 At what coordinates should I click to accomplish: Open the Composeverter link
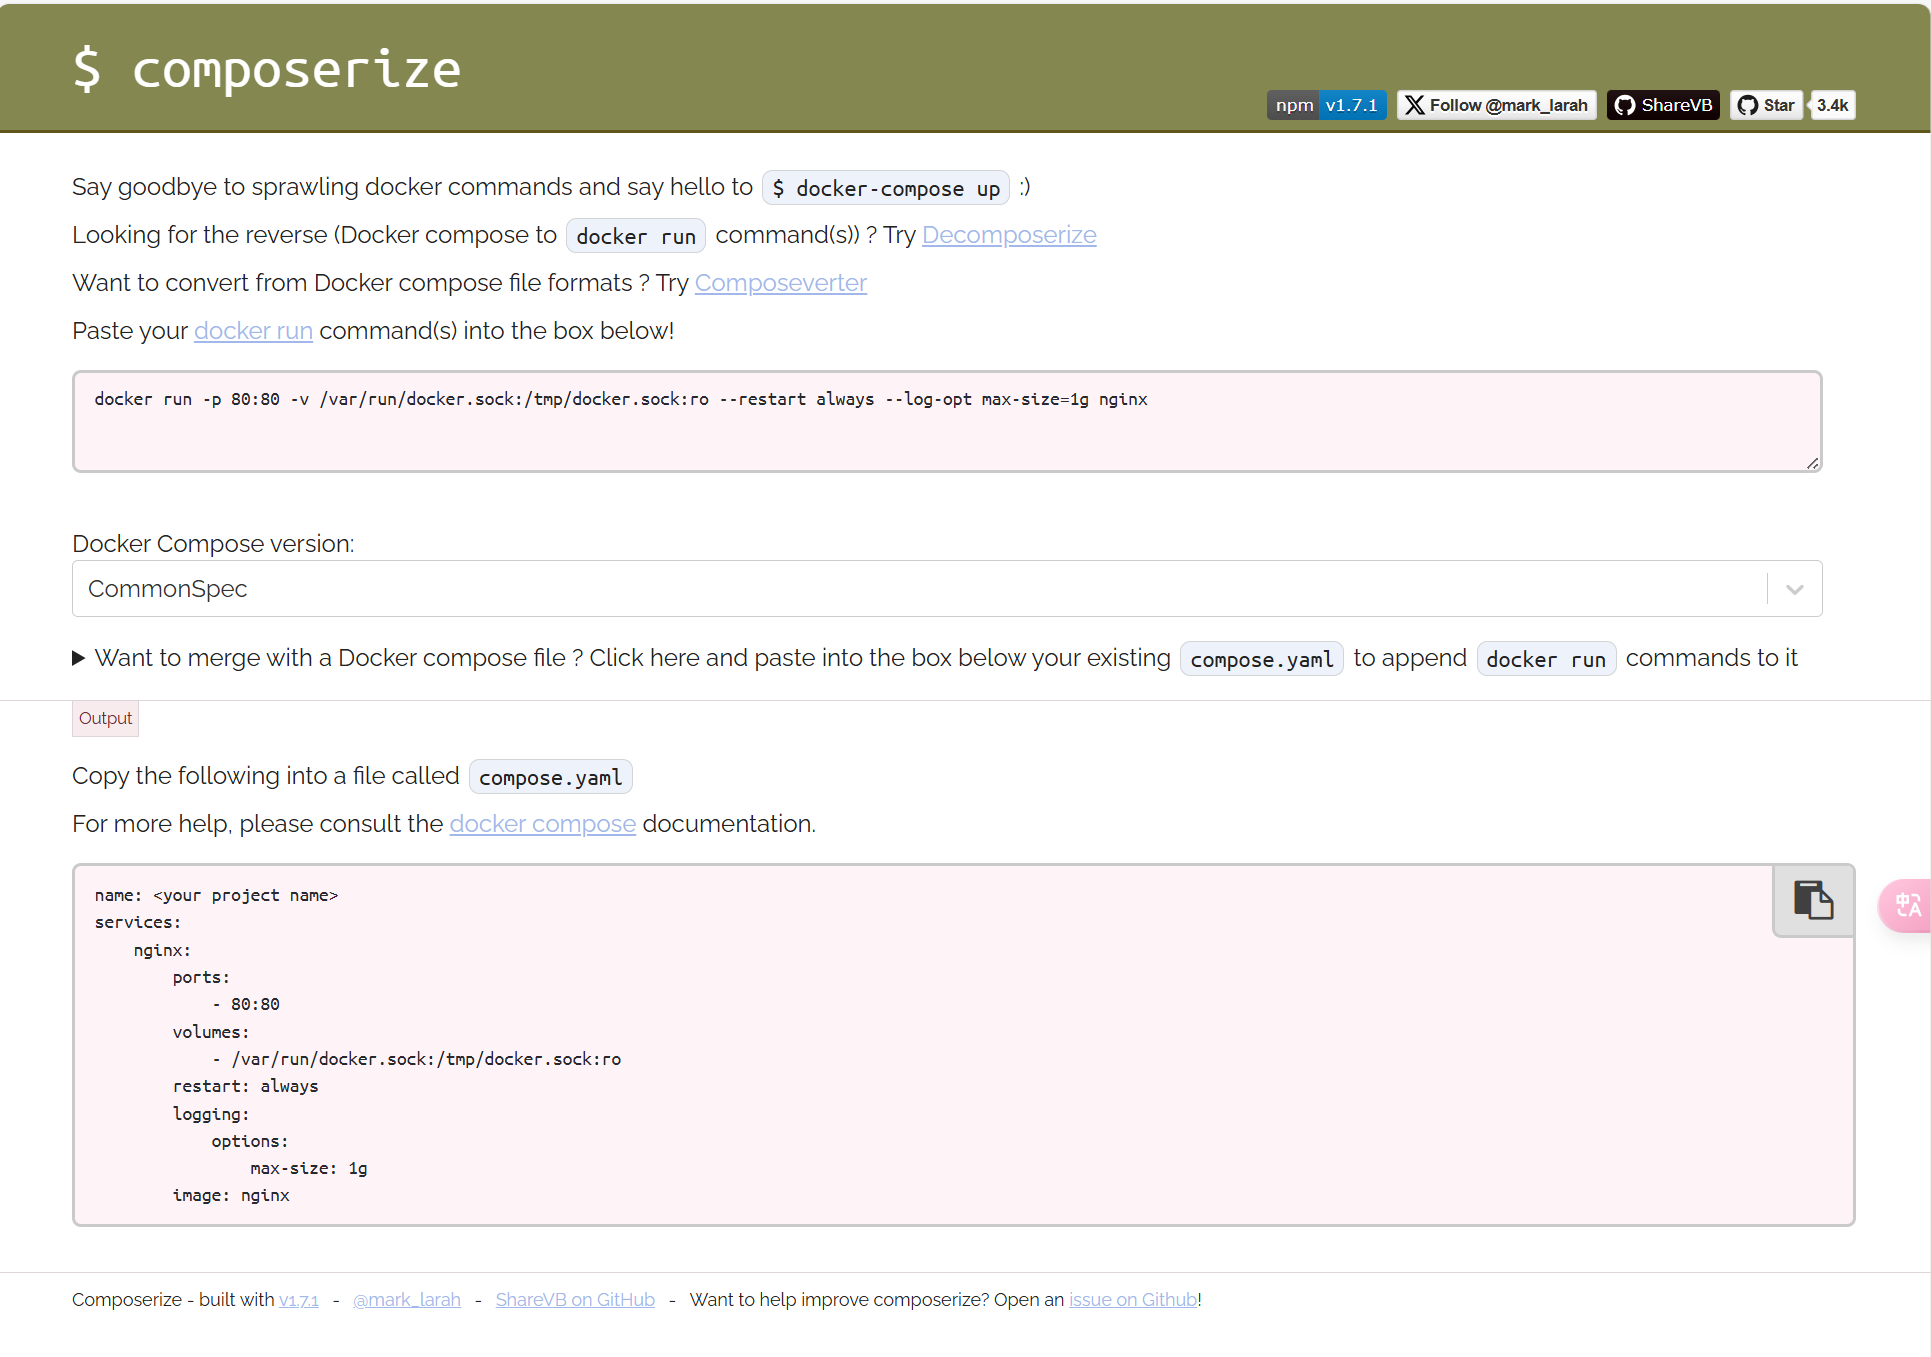780,283
